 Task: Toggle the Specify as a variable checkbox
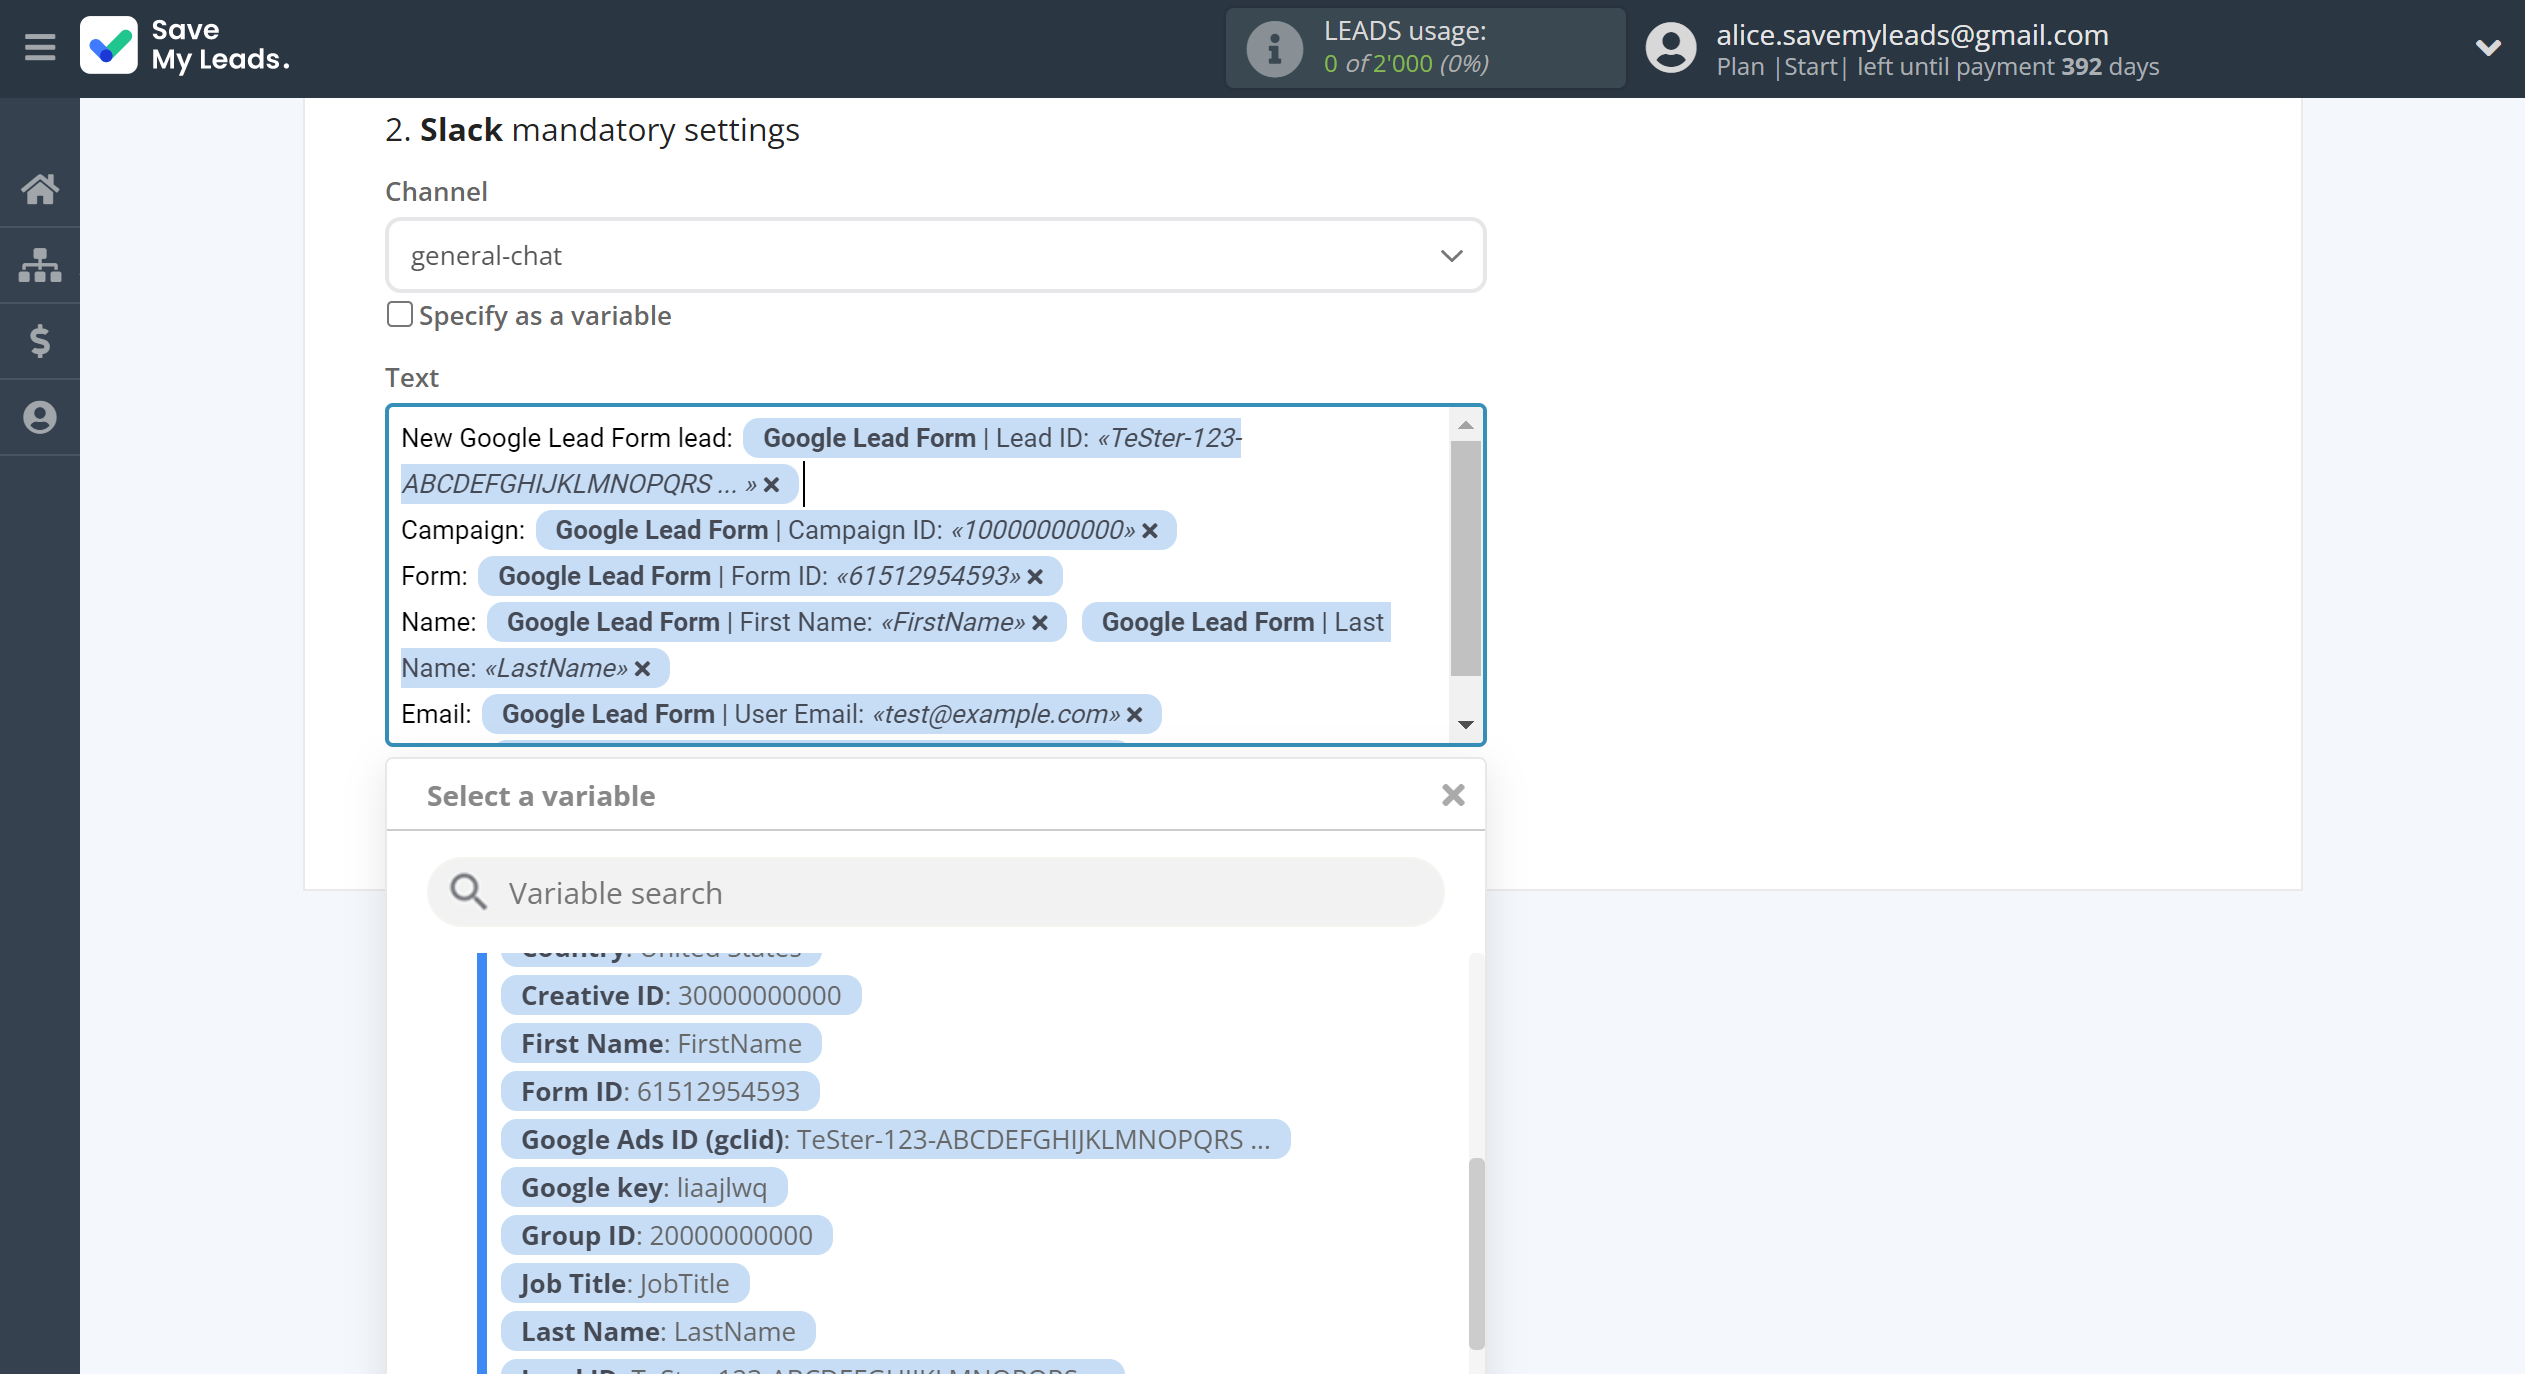399,315
